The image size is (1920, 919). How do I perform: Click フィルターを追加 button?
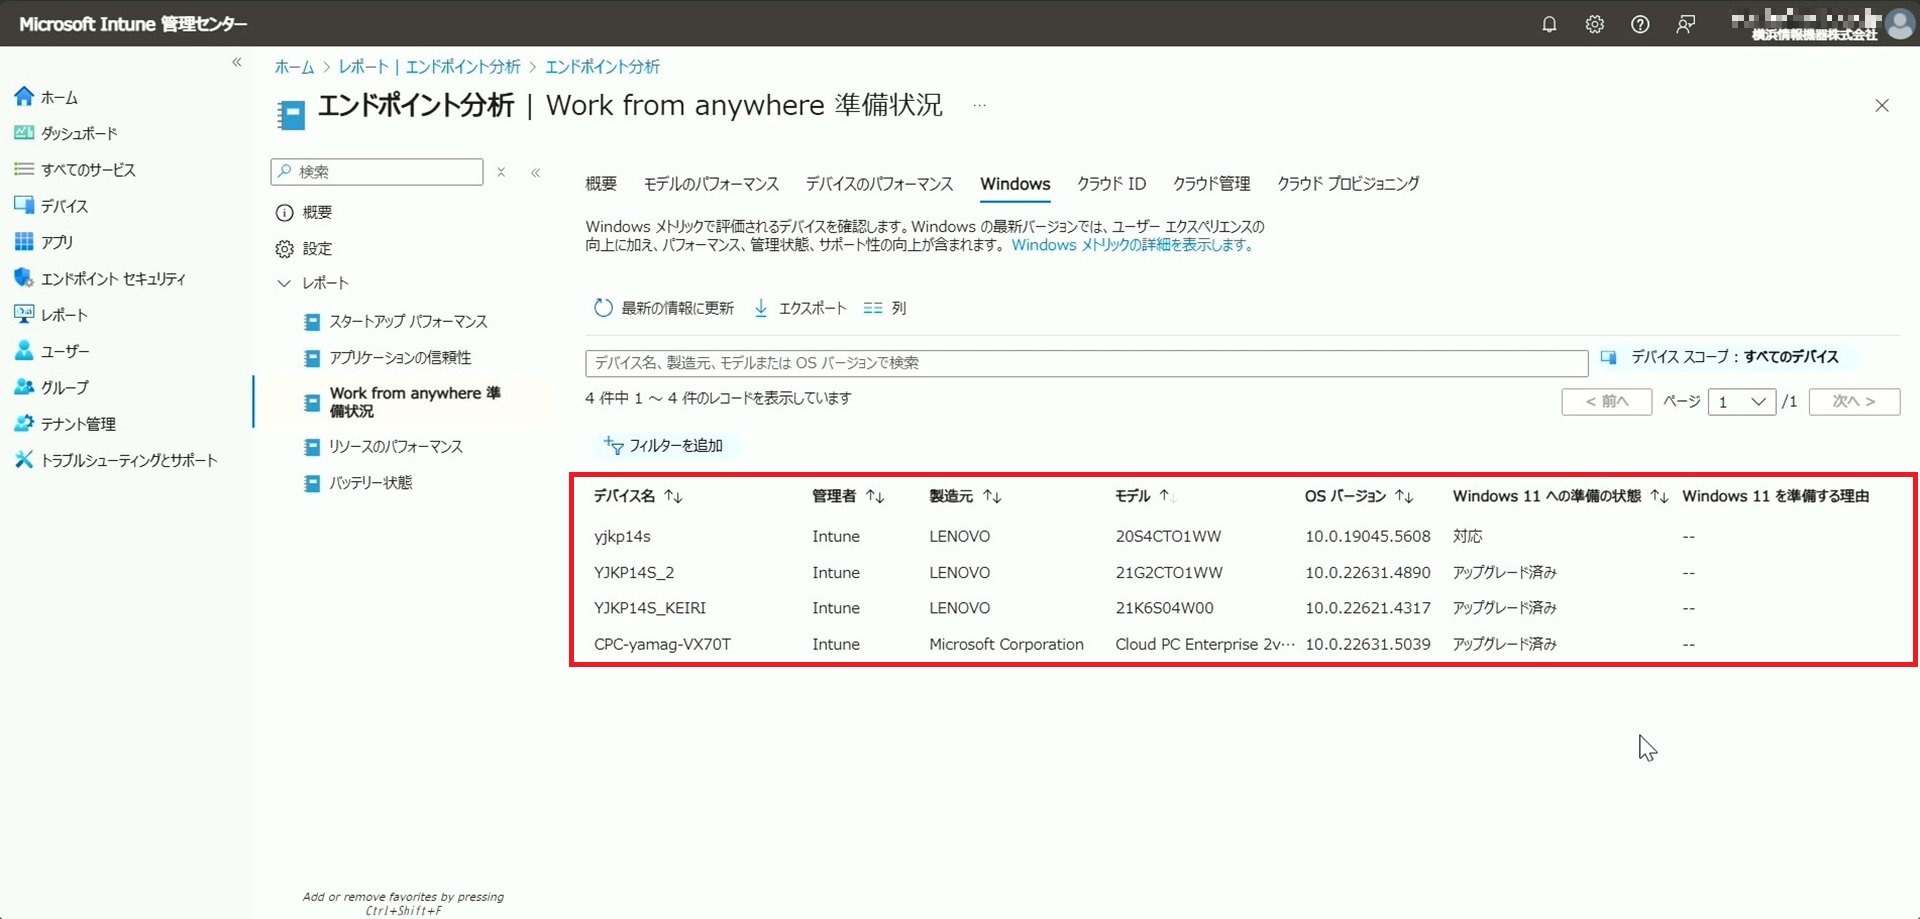664,445
